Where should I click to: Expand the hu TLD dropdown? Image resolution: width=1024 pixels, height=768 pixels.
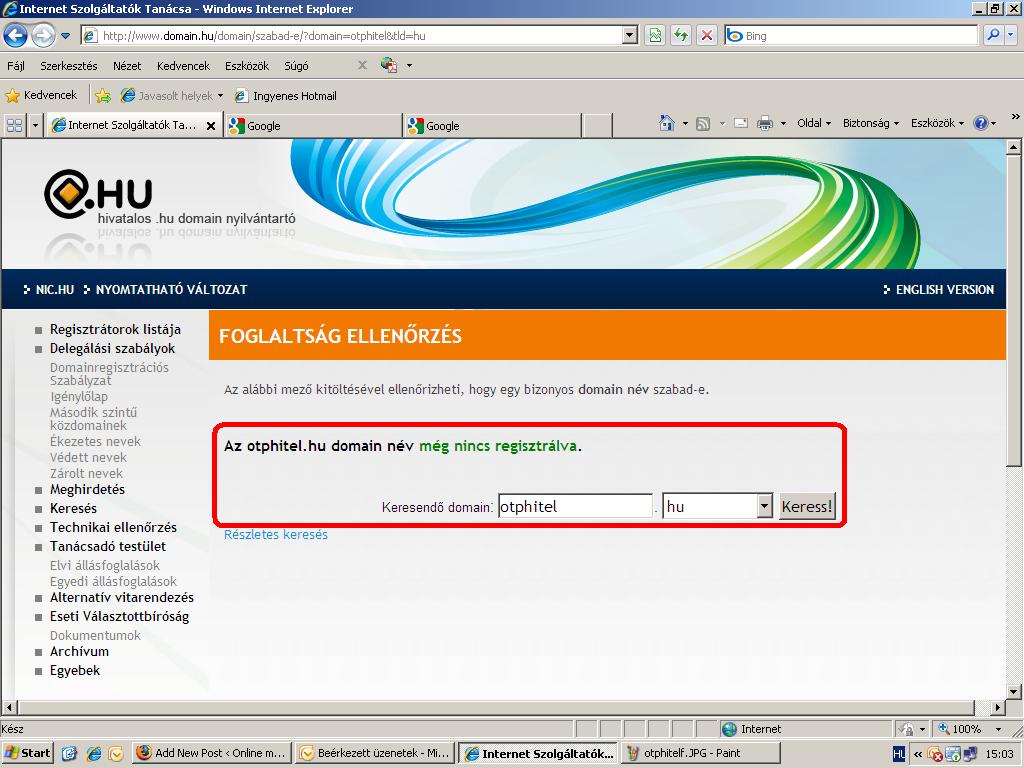pos(765,506)
